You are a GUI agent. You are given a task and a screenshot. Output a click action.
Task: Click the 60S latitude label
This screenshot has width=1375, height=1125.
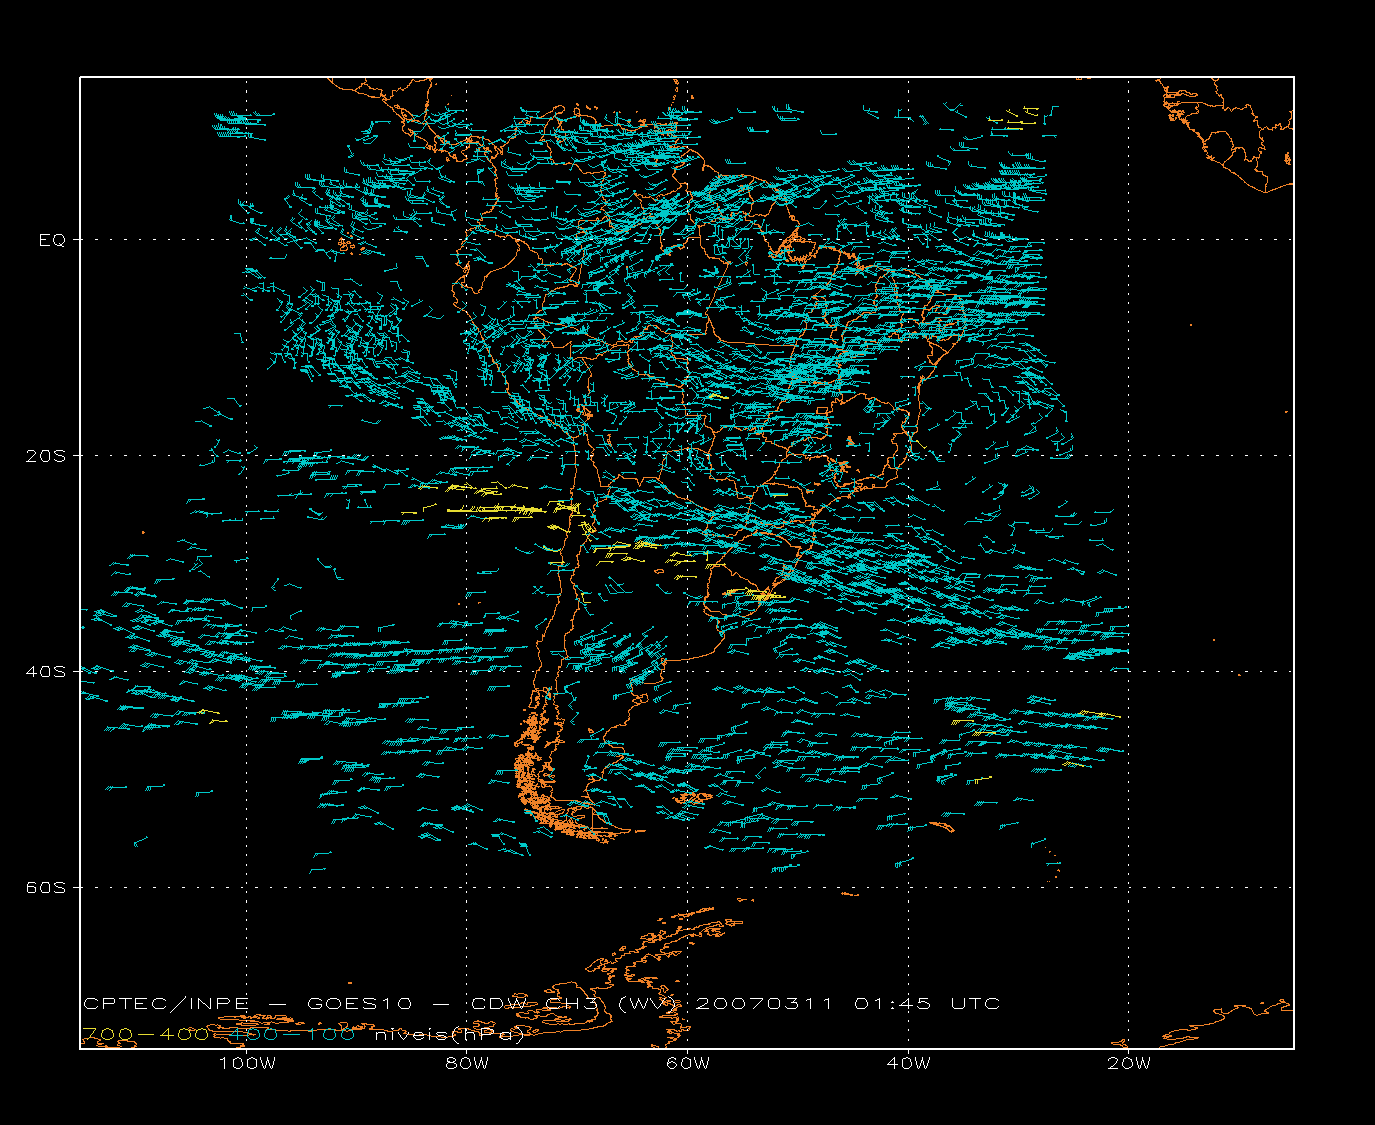coord(45,888)
